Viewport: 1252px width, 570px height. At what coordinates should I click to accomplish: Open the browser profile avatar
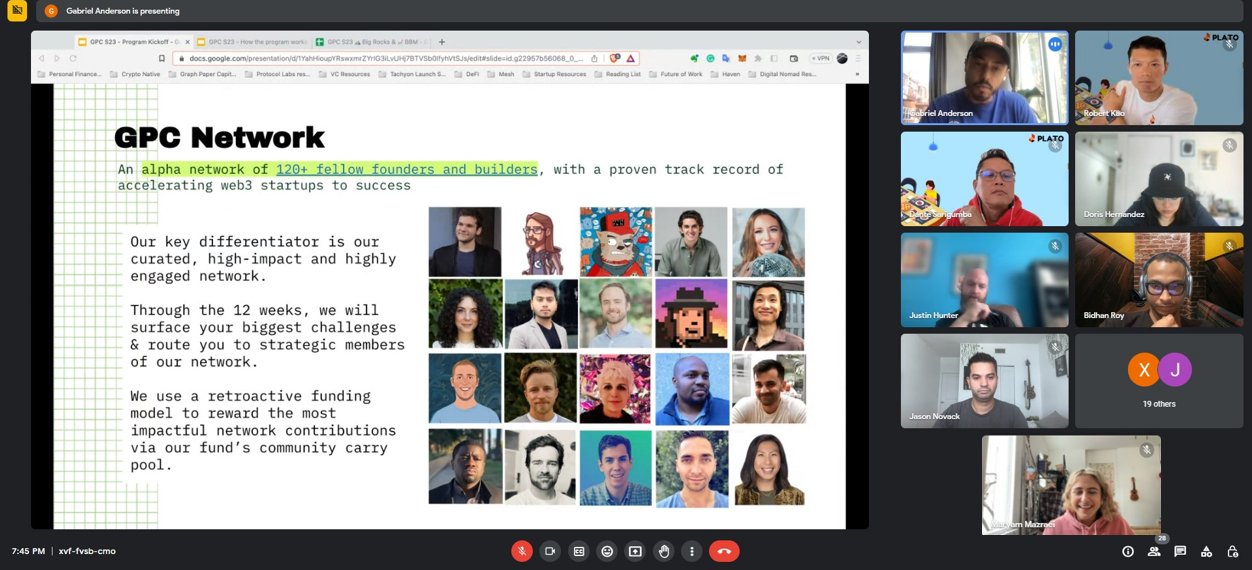[842, 58]
